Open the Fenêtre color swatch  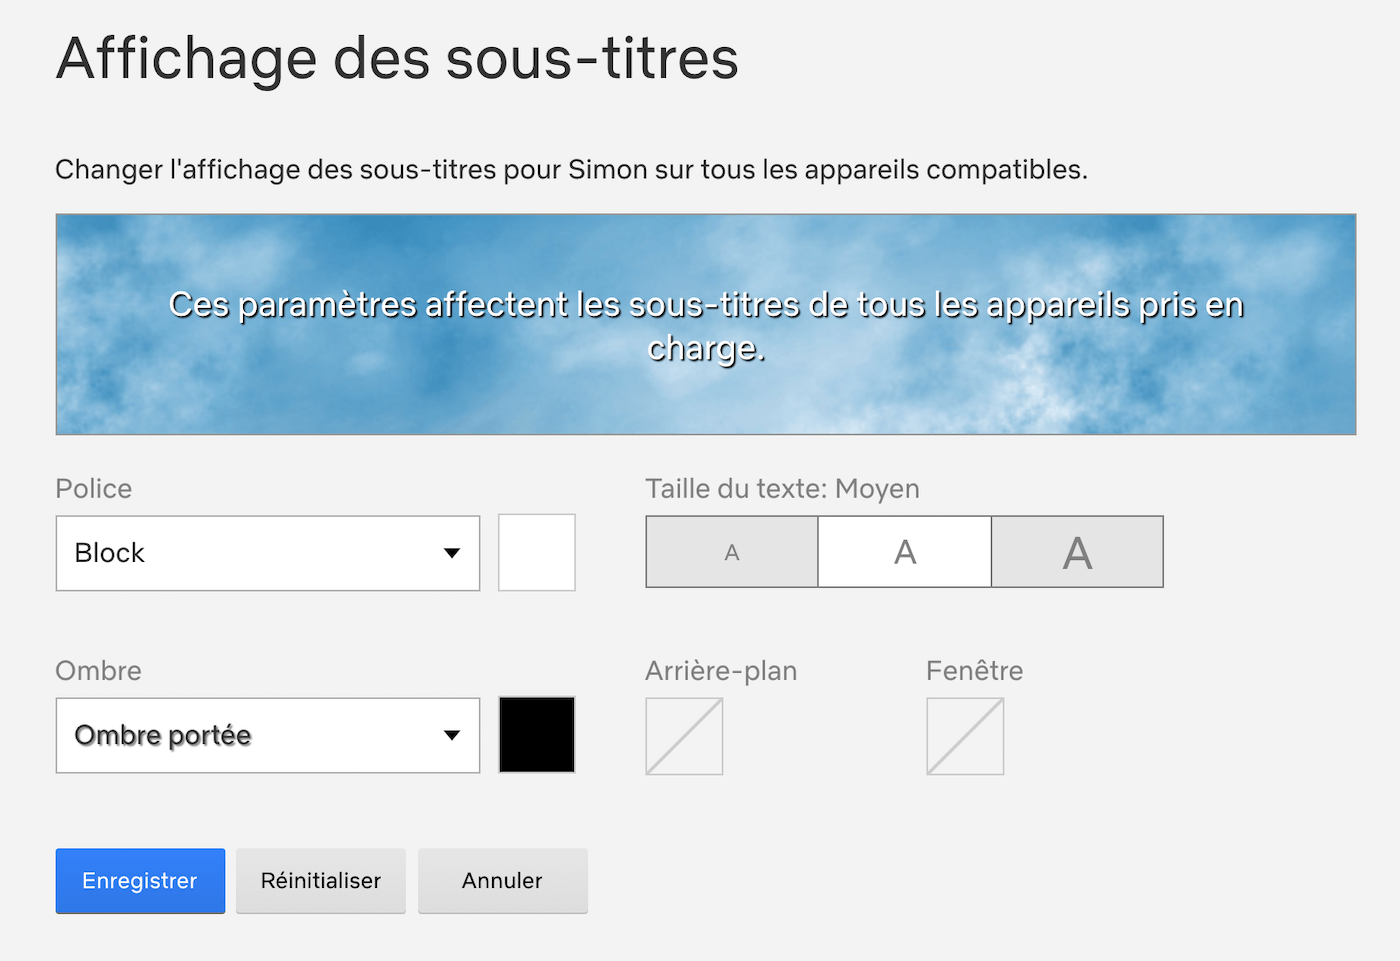[965, 736]
